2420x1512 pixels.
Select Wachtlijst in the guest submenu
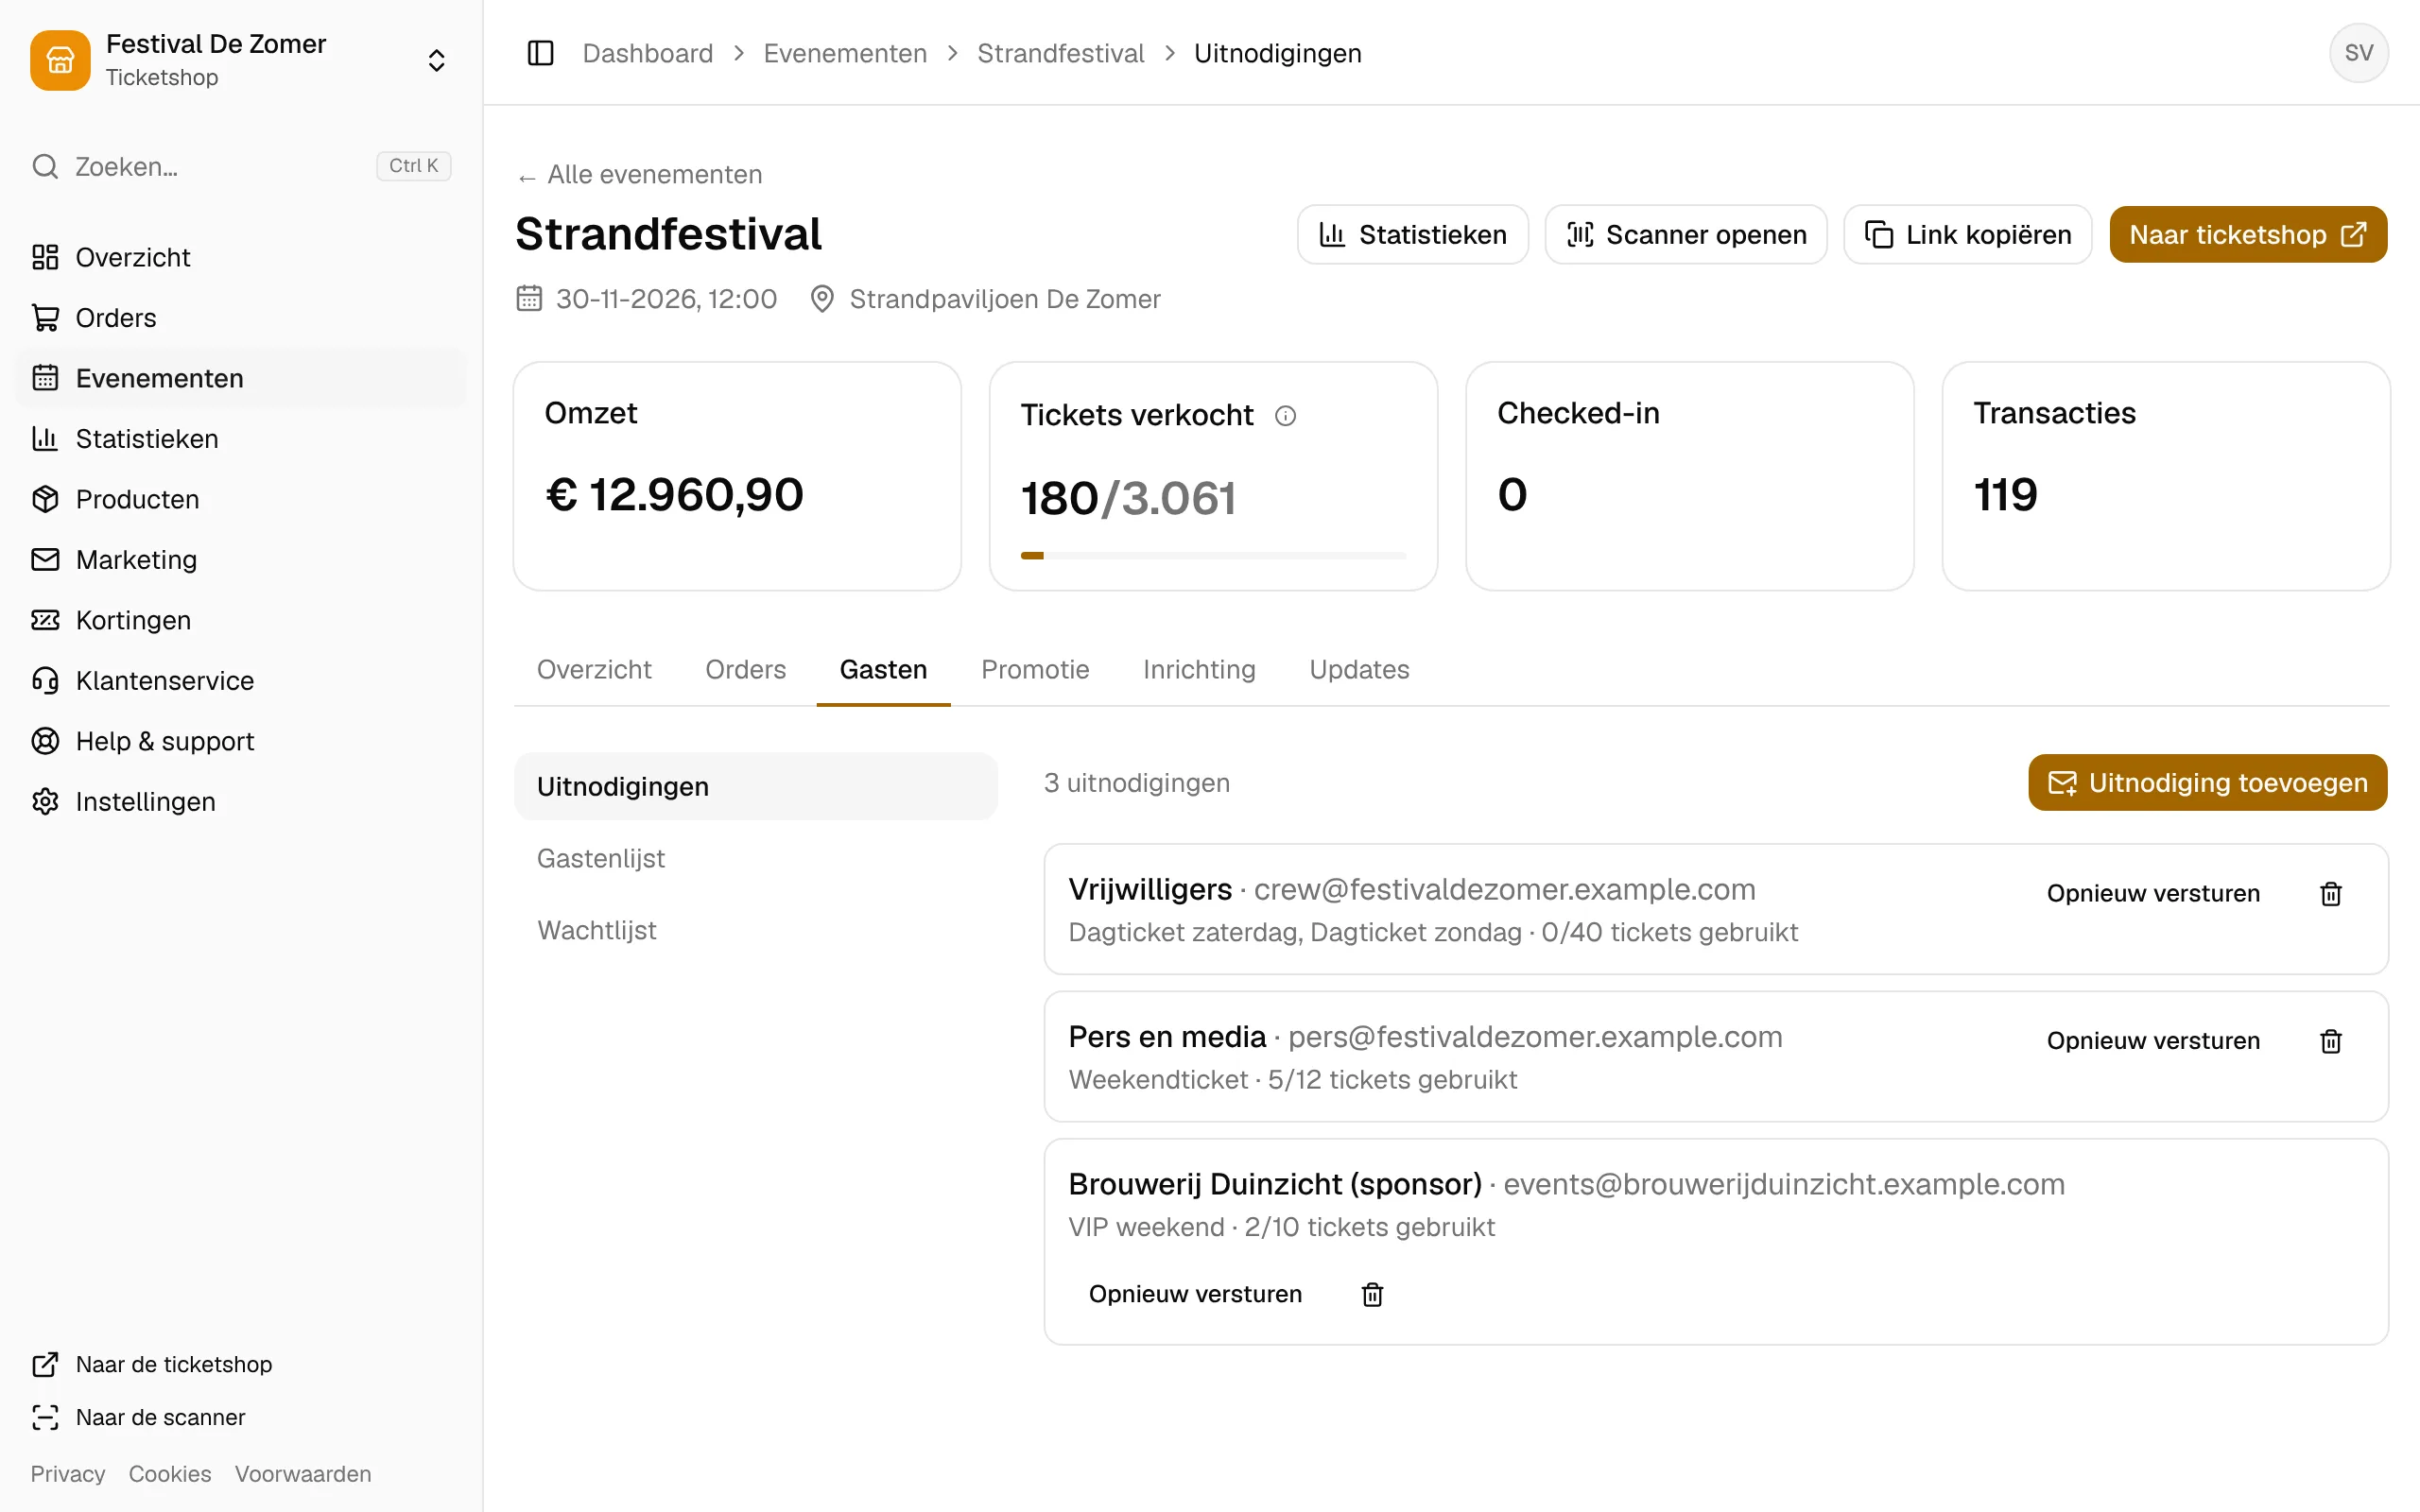click(756, 930)
